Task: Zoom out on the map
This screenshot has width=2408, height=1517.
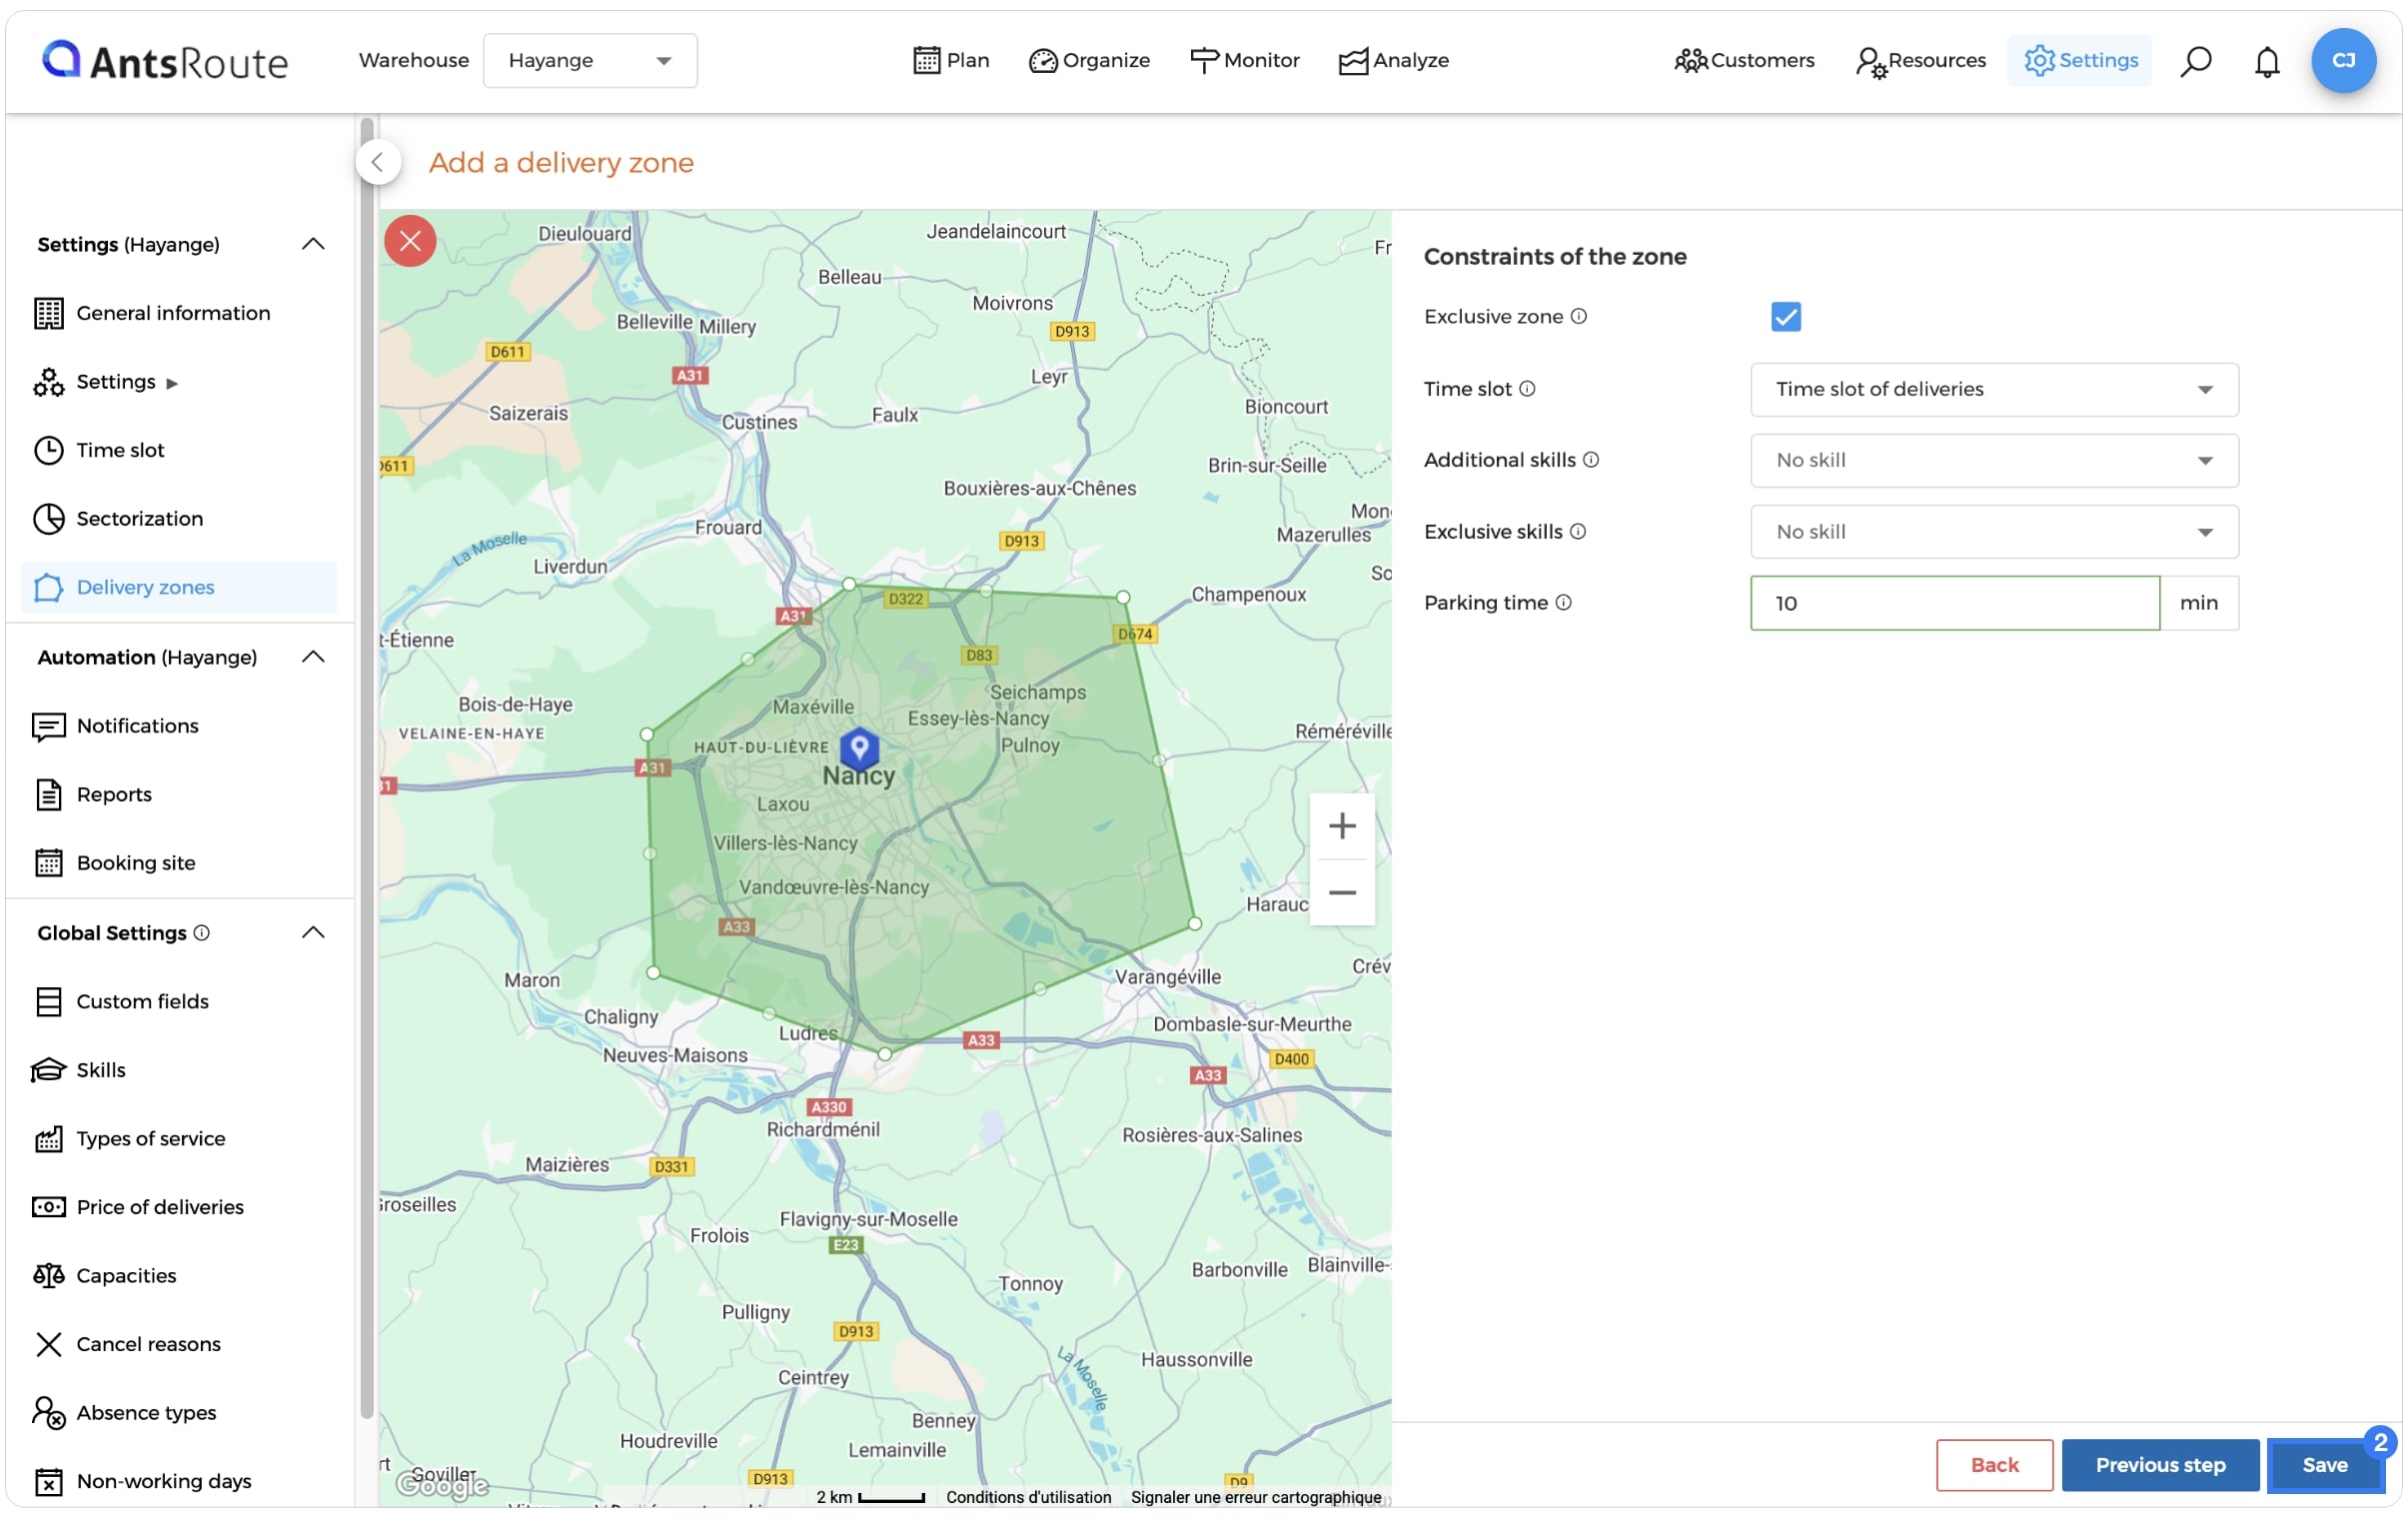Action: click(1342, 892)
